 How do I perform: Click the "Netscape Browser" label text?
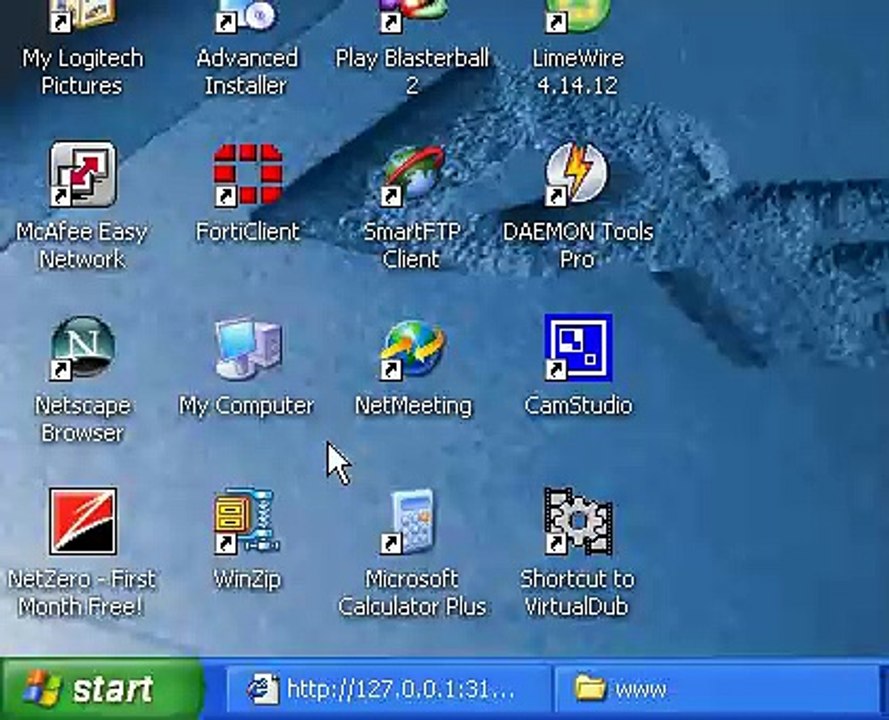83,419
